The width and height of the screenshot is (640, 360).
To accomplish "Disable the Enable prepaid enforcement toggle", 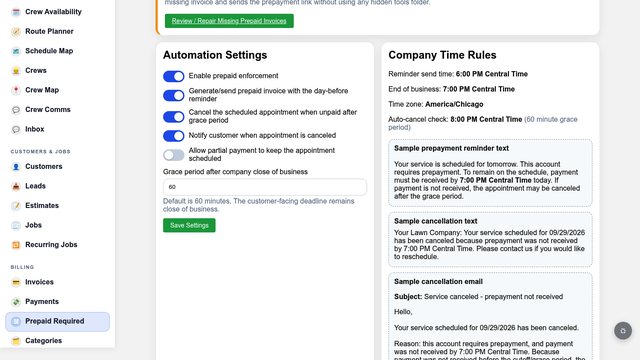I will point(173,76).
